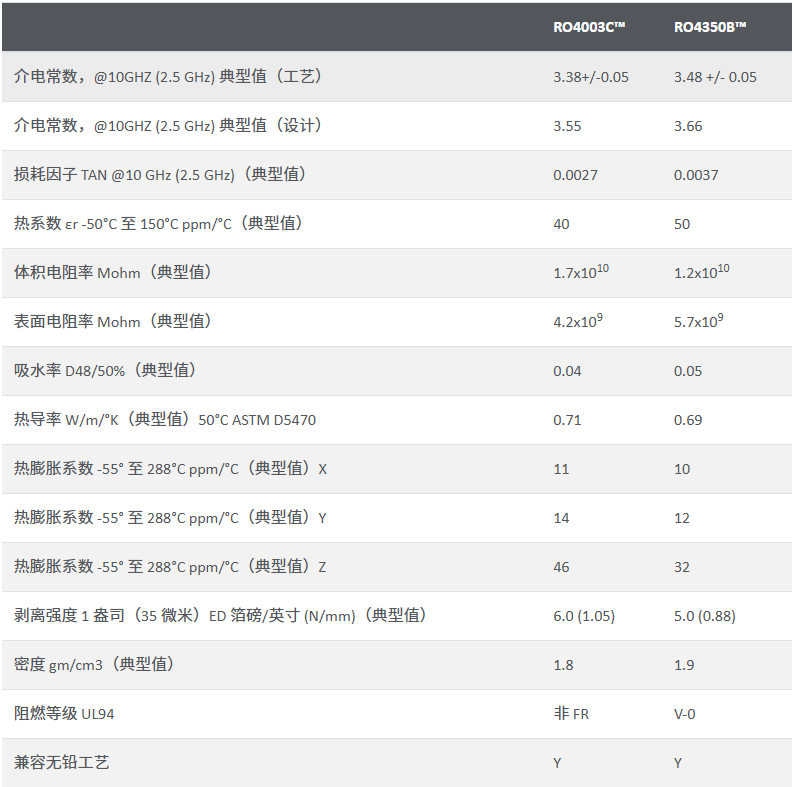The image size is (795, 787).
Task: Click the 4.2x10^9 surface resistivity value
Action: coord(577,322)
